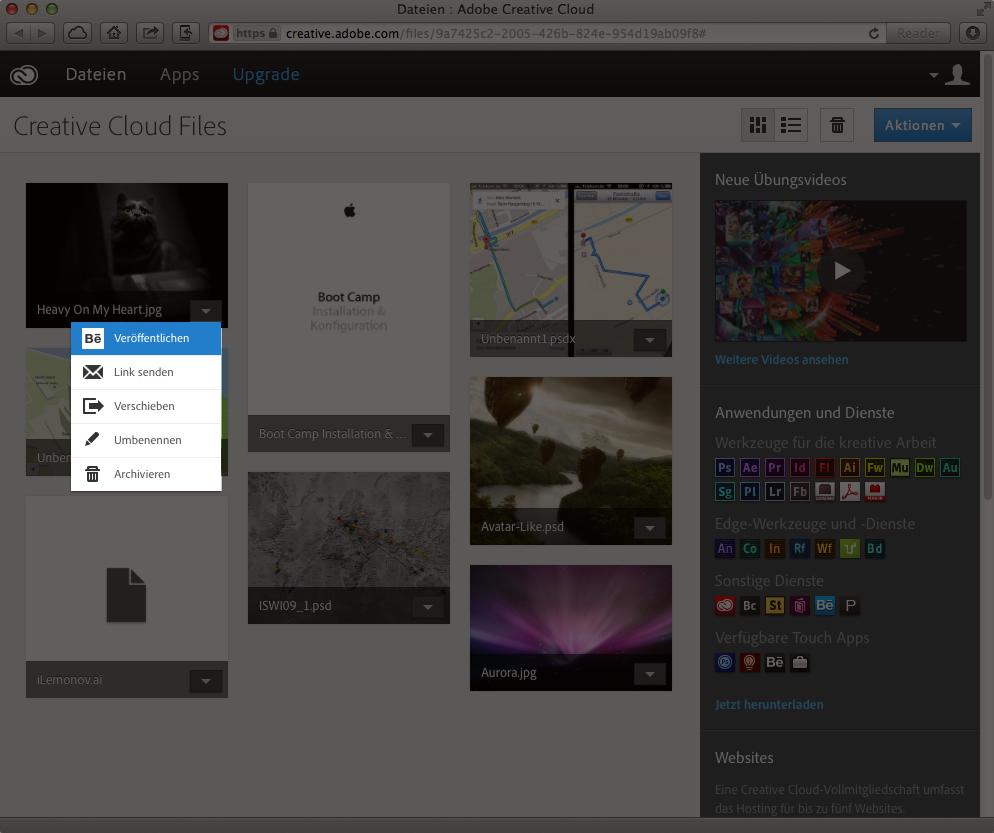Reload the page with the refresh arrow

pyautogui.click(x=874, y=34)
